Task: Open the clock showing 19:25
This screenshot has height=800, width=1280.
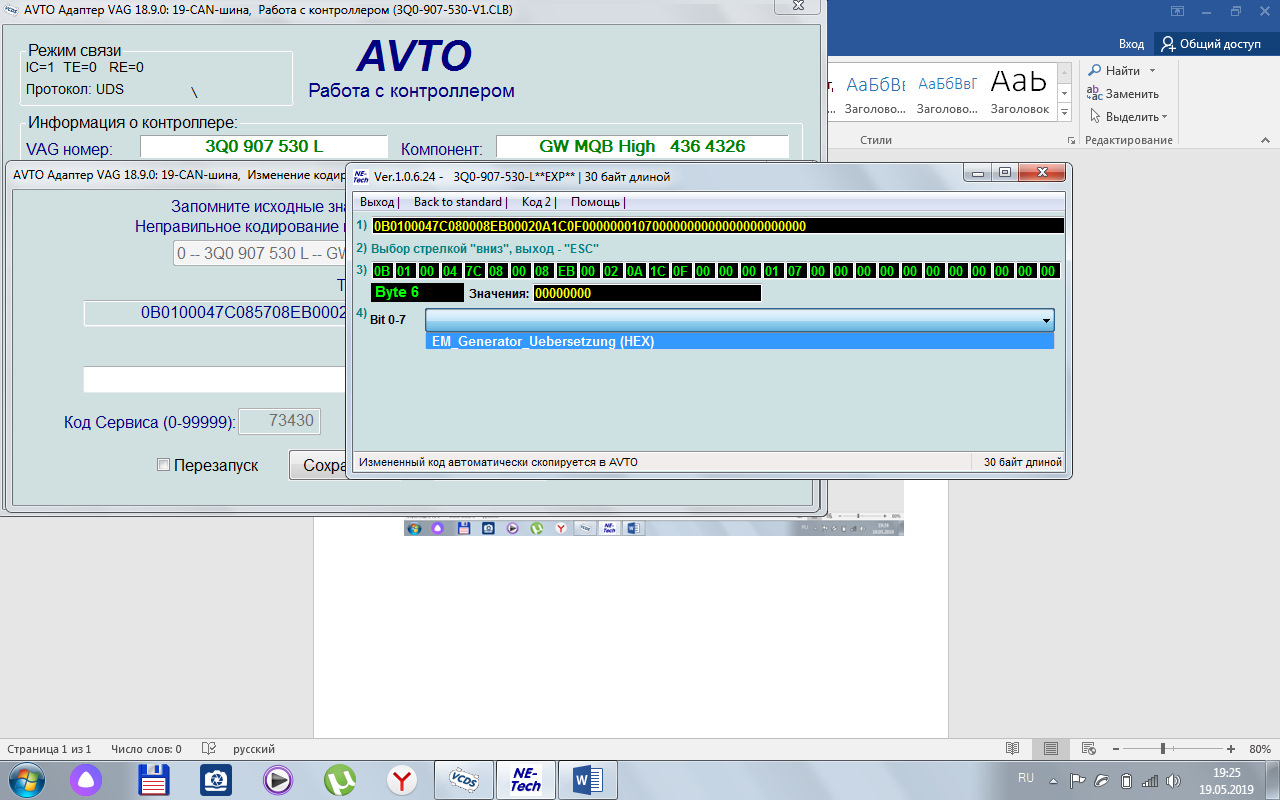Action: tap(1226, 780)
